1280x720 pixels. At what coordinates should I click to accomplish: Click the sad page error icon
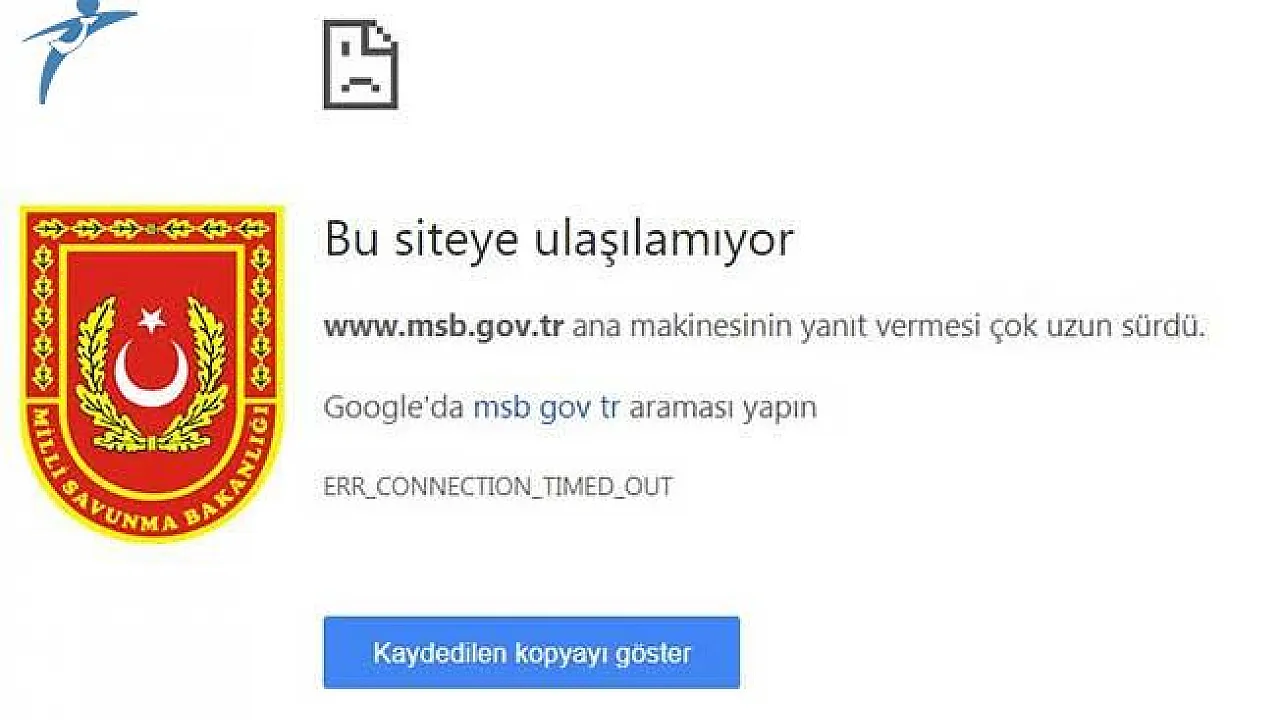point(360,64)
